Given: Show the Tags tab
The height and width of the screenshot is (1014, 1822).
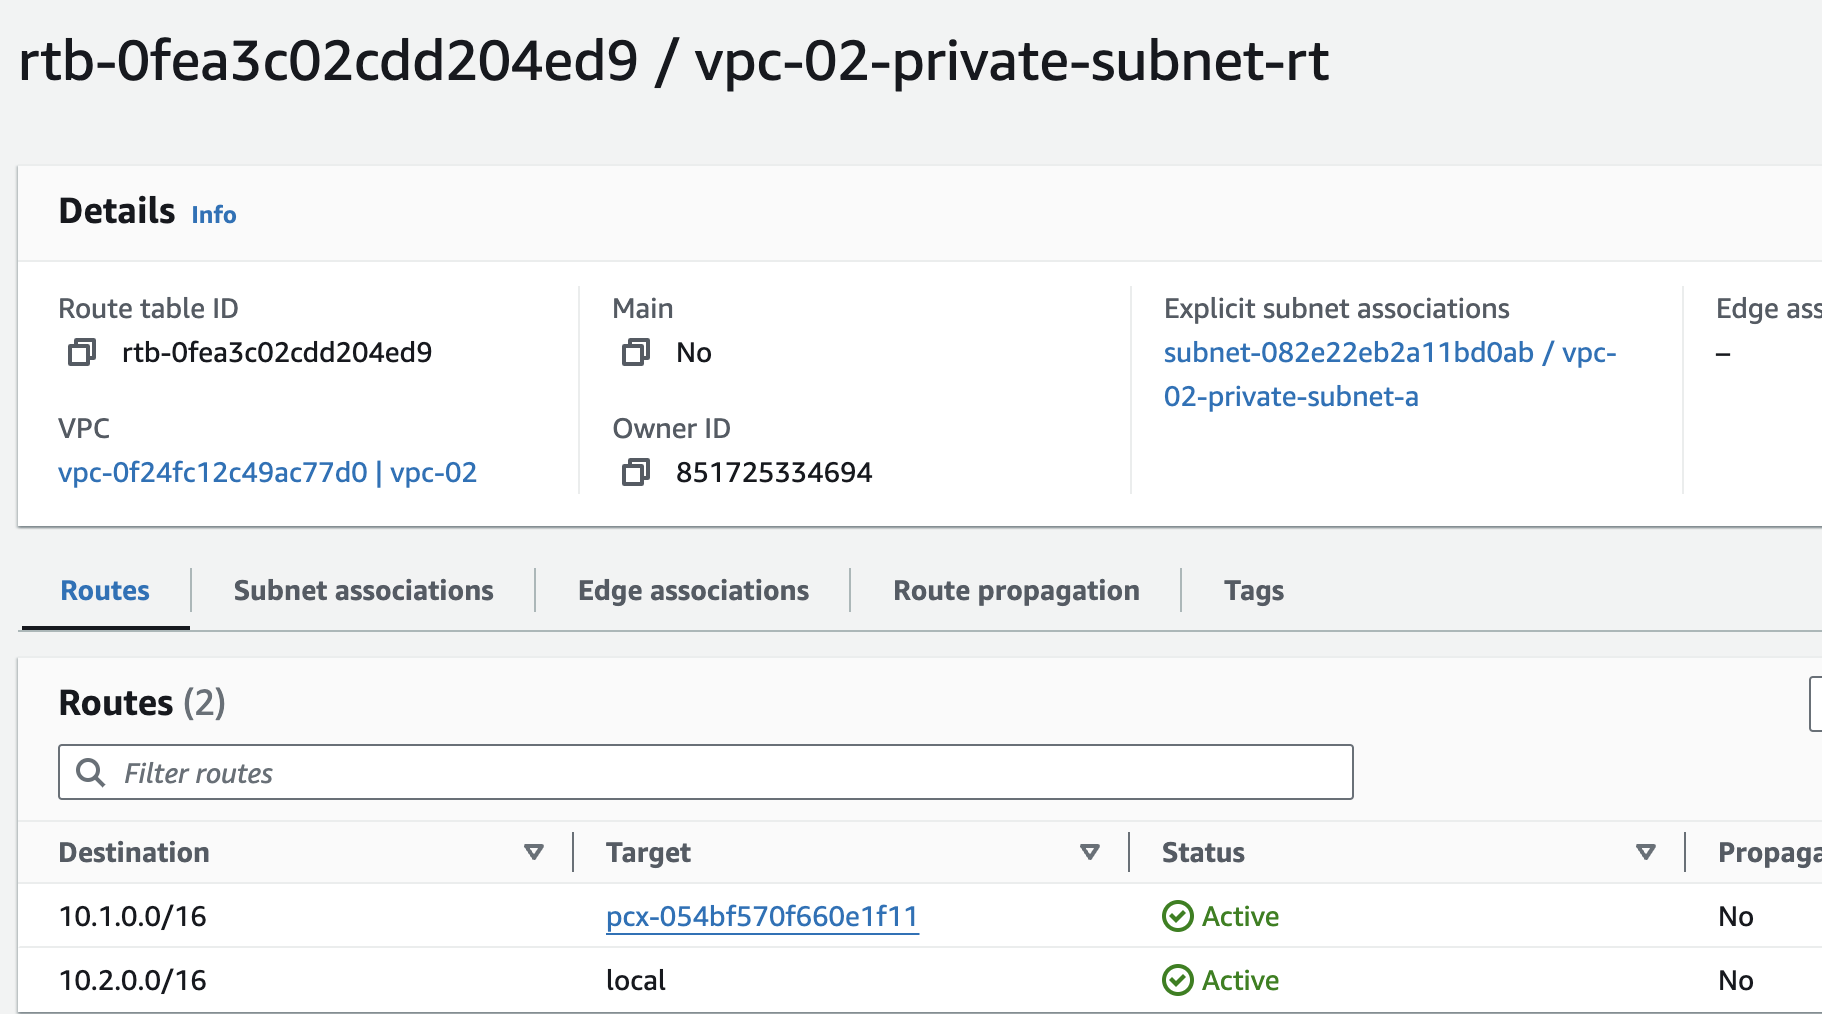Looking at the screenshot, I should [x=1253, y=590].
